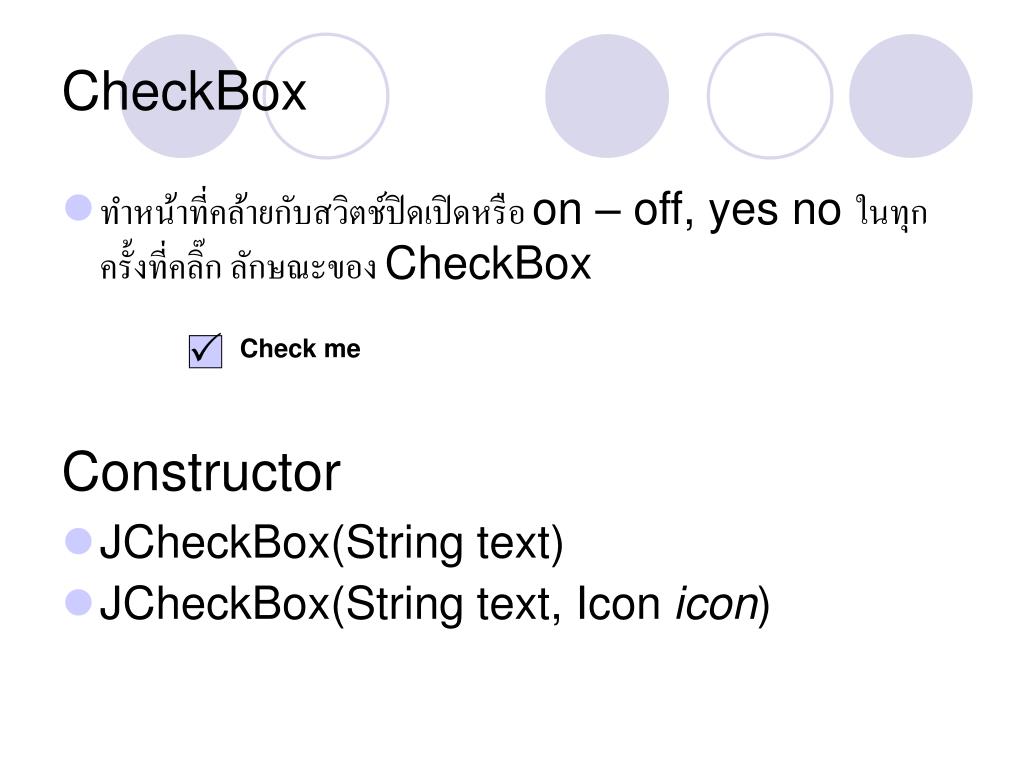Click the checkmark inside the lavender box
This screenshot has width=1024, height=768.
206,349
